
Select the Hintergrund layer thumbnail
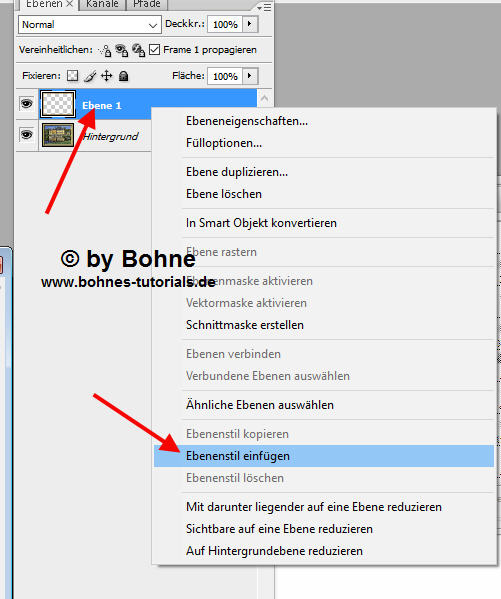tap(58, 135)
